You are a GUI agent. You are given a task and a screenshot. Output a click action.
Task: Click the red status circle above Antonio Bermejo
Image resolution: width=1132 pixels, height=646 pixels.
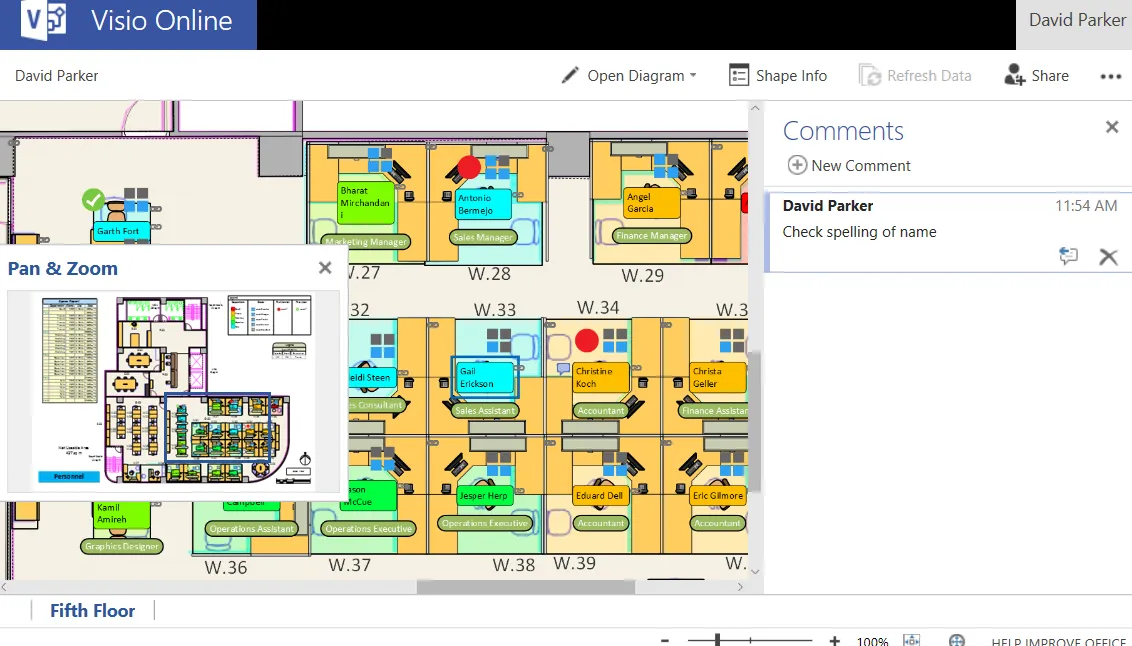[469, 167]
